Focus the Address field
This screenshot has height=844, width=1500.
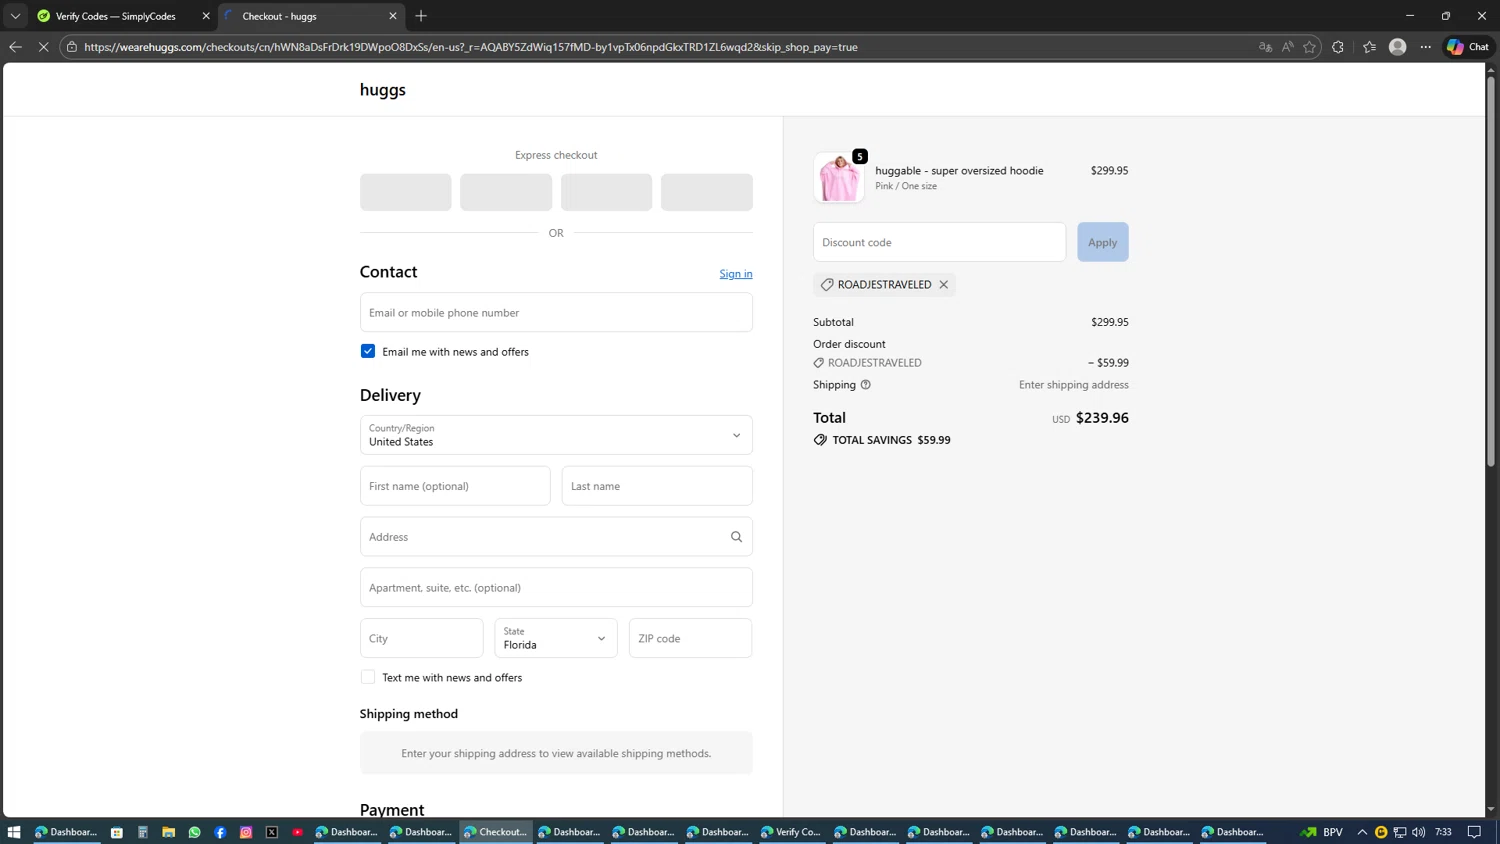pos(556,537)
